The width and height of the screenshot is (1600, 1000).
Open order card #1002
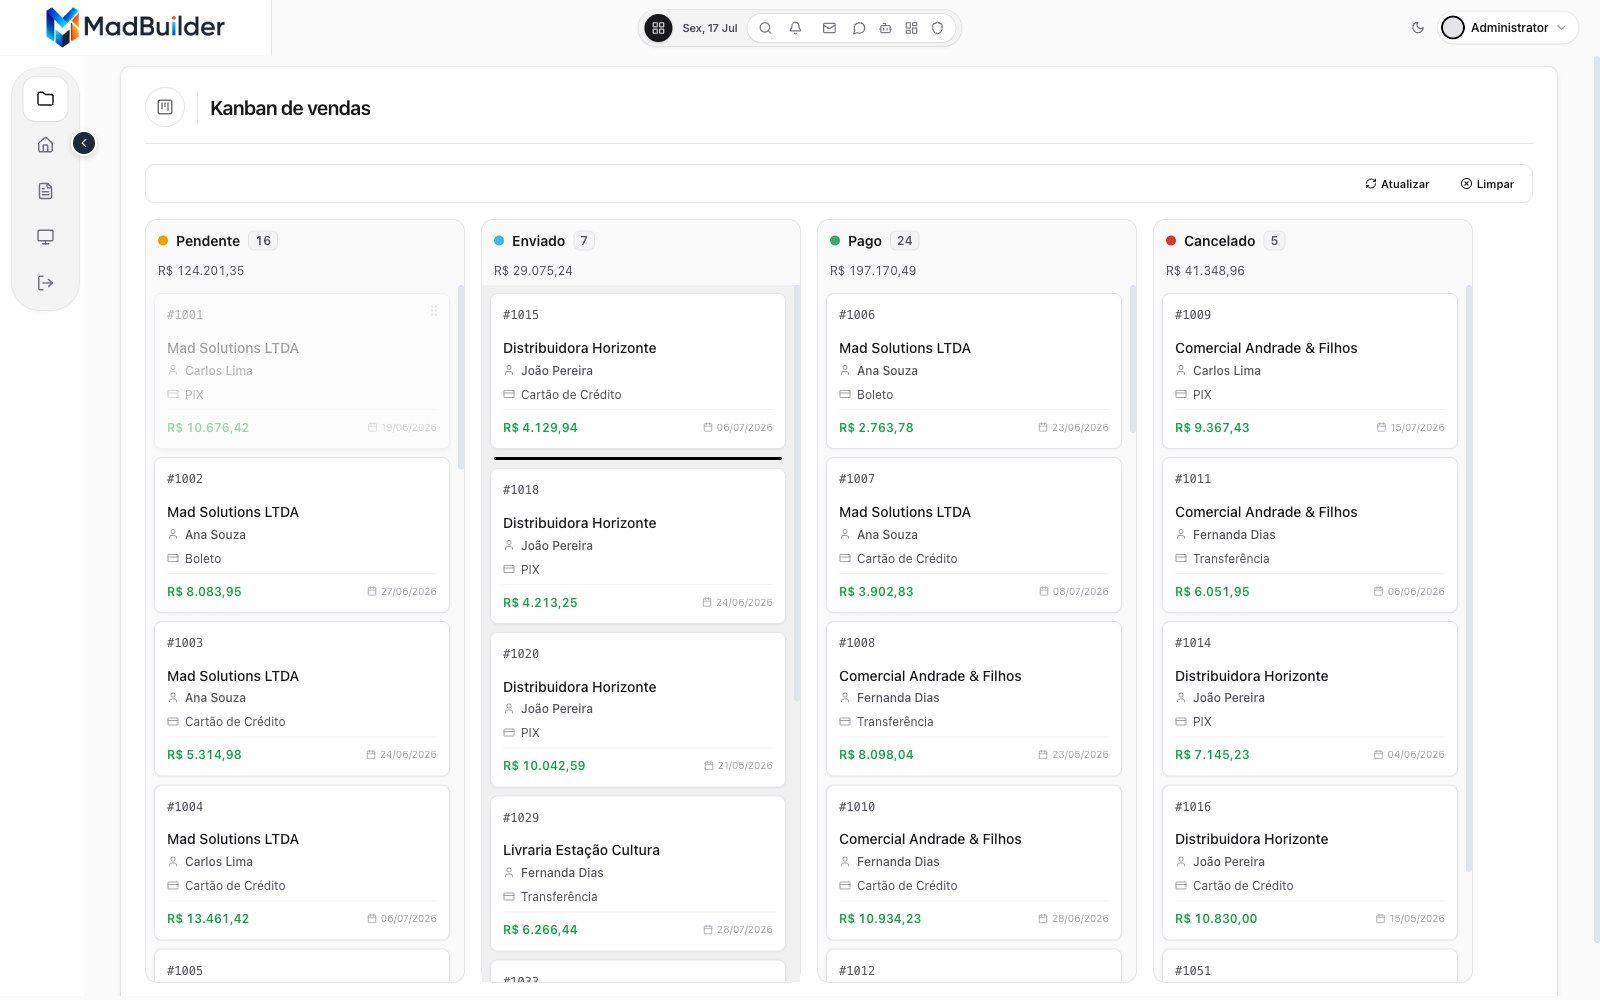(x=302, y=535)
